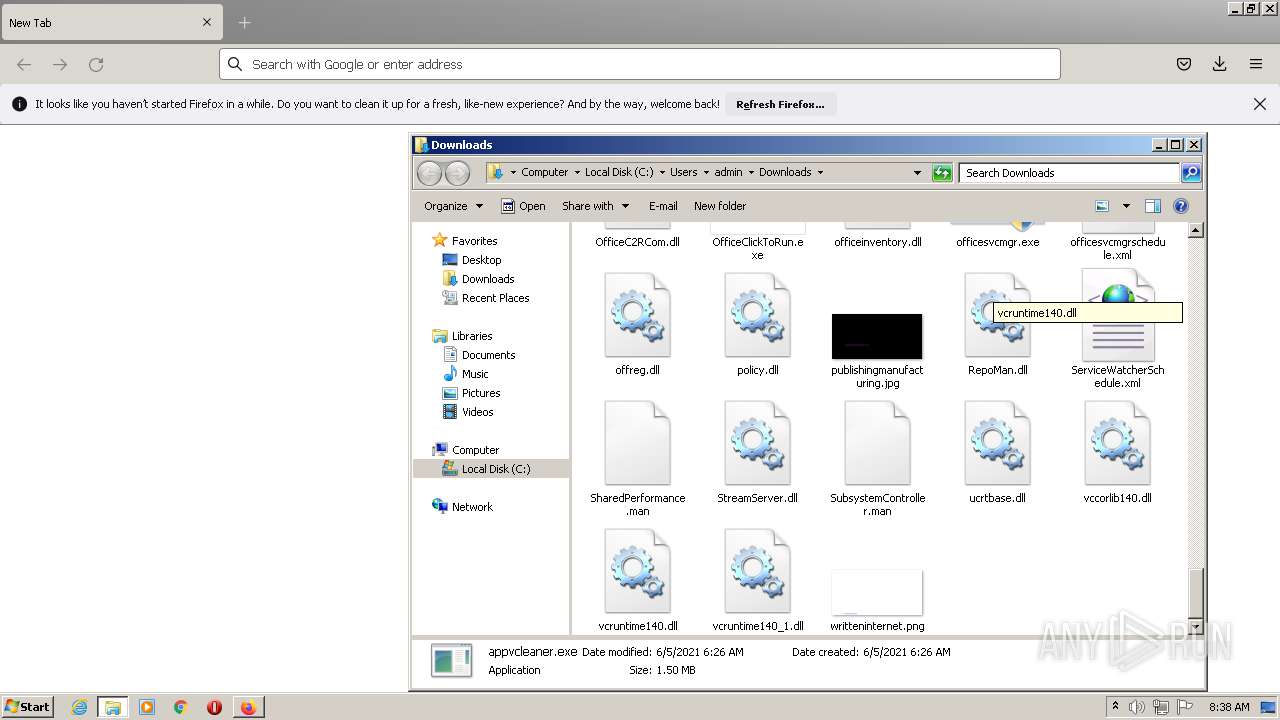Select the RepoMan.dll file icon

coord(997,315)
